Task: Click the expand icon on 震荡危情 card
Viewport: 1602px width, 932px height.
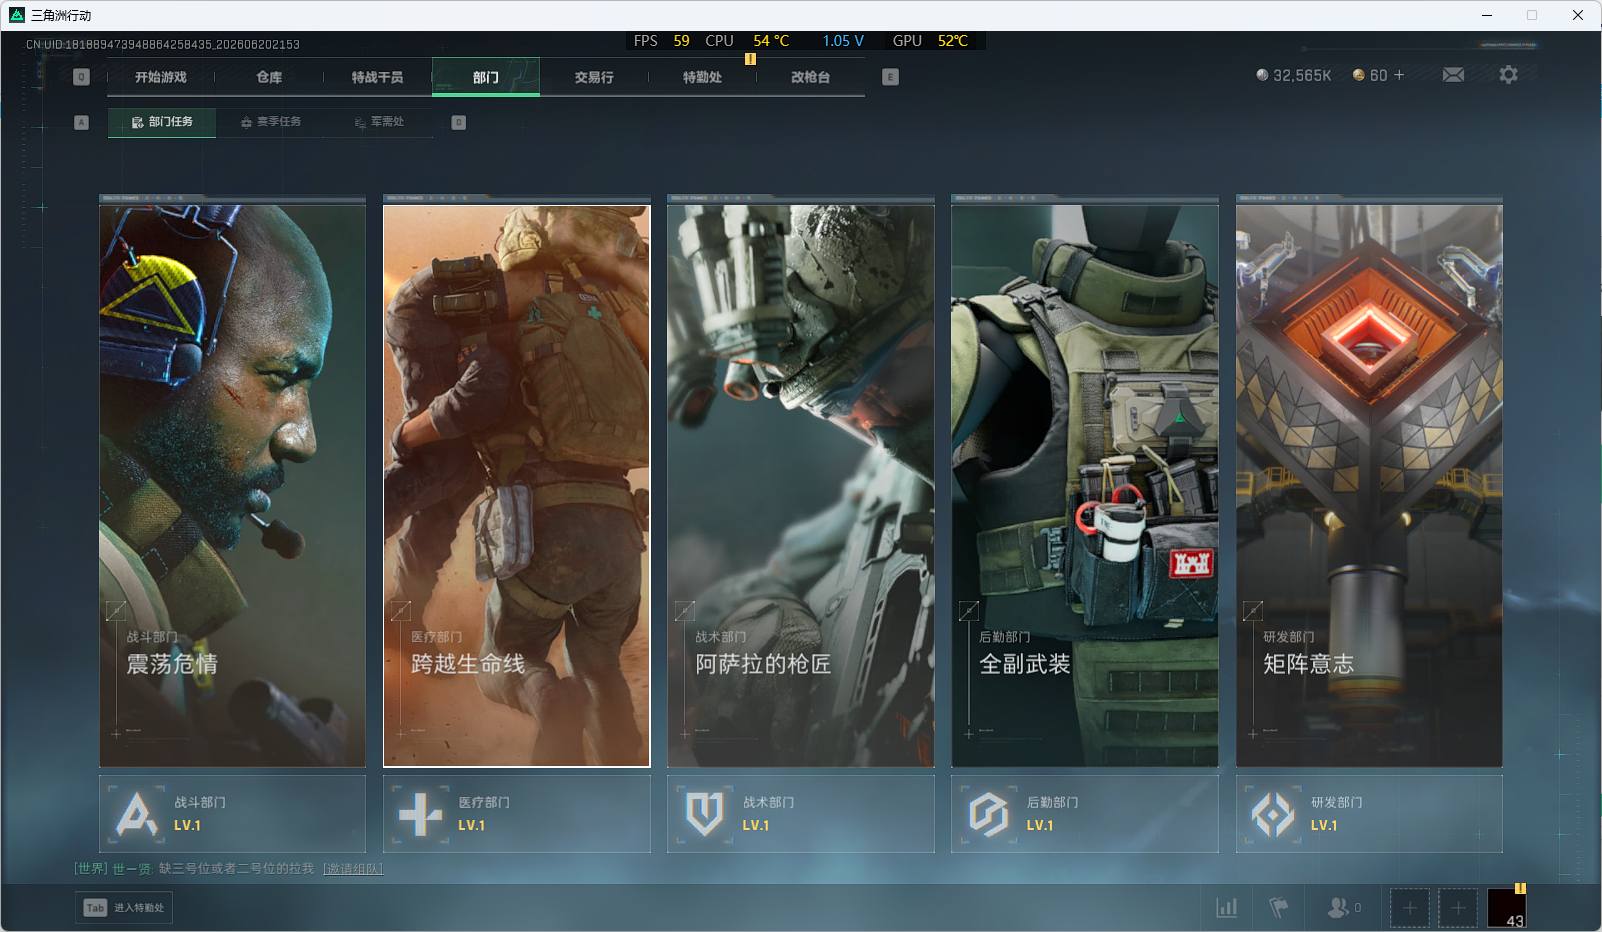Action: 116,610
